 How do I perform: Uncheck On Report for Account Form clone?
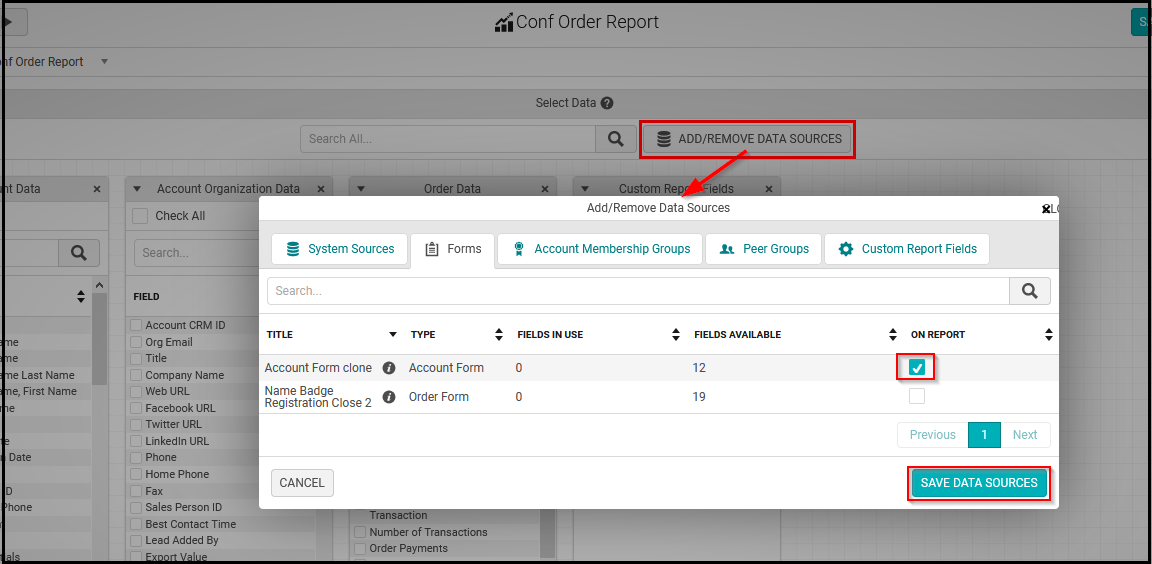916,367
